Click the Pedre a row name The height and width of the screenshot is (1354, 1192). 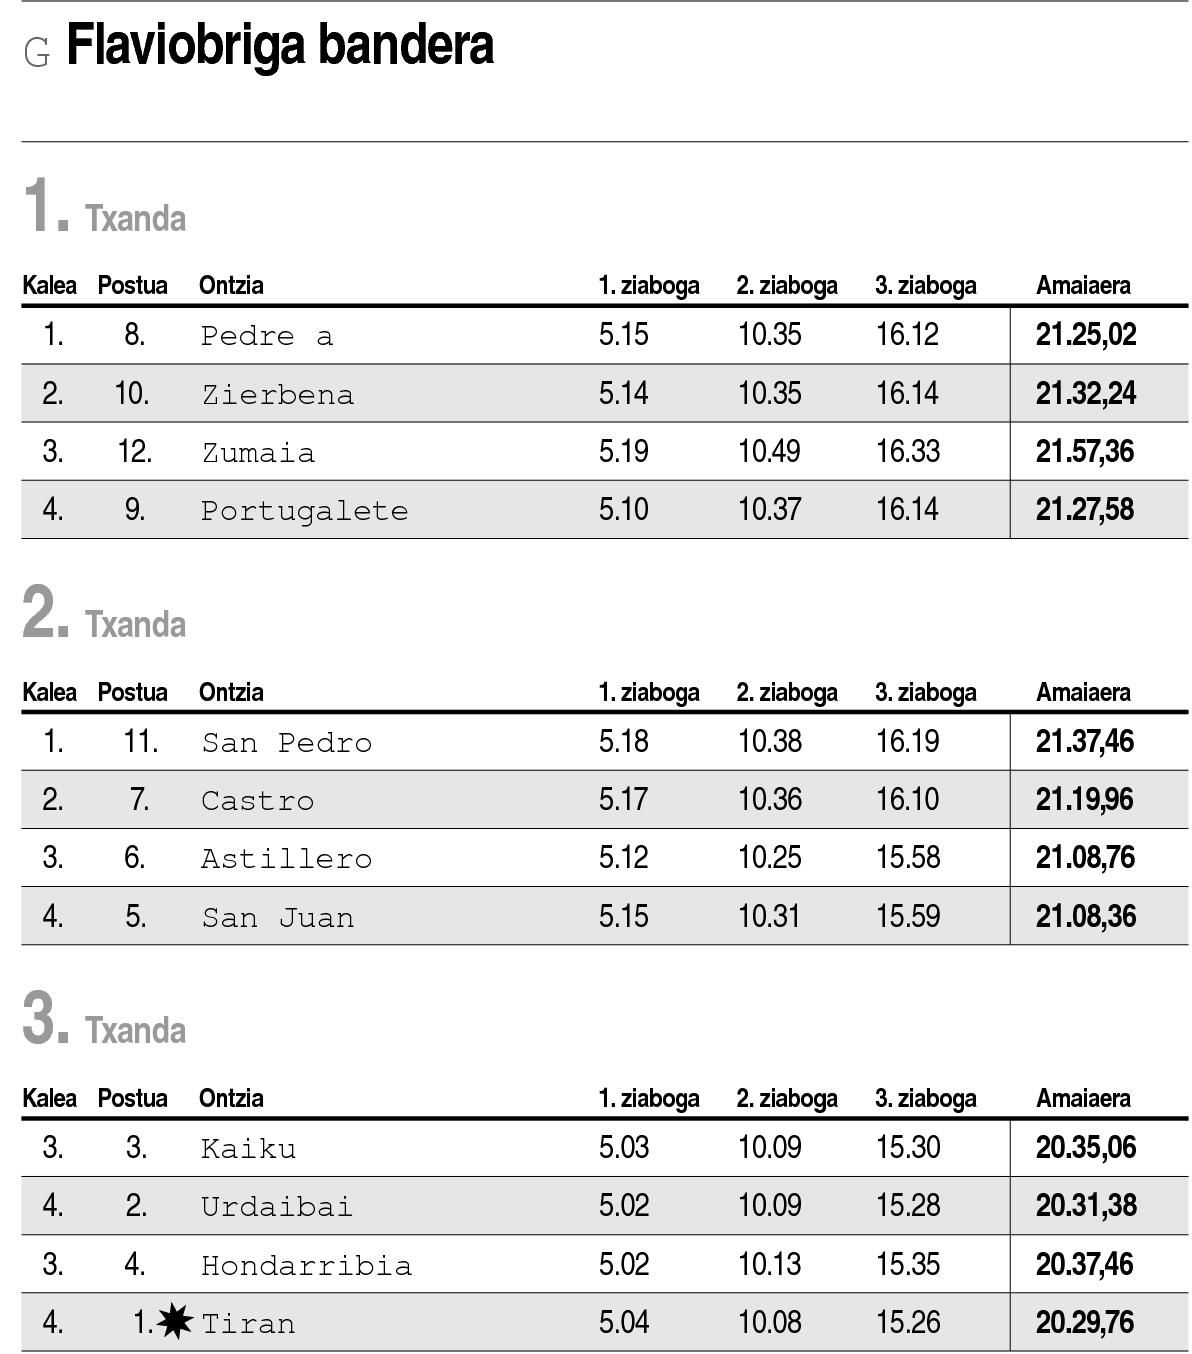point(266,336)
